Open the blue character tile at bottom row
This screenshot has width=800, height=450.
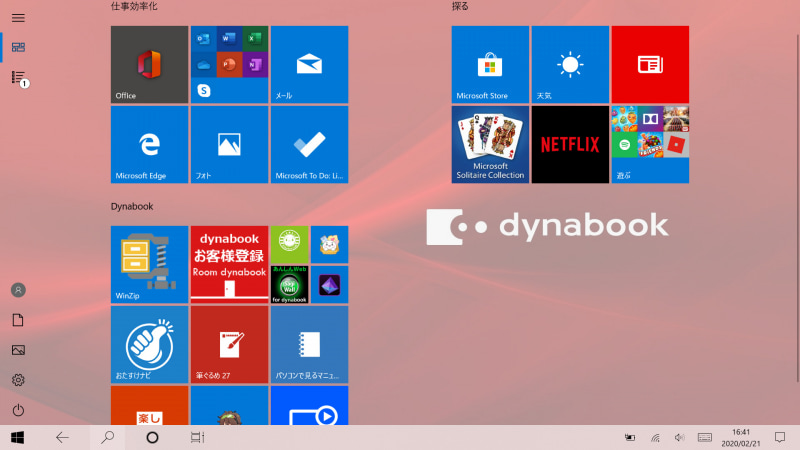pyautogui.click(x=230, y=406)
